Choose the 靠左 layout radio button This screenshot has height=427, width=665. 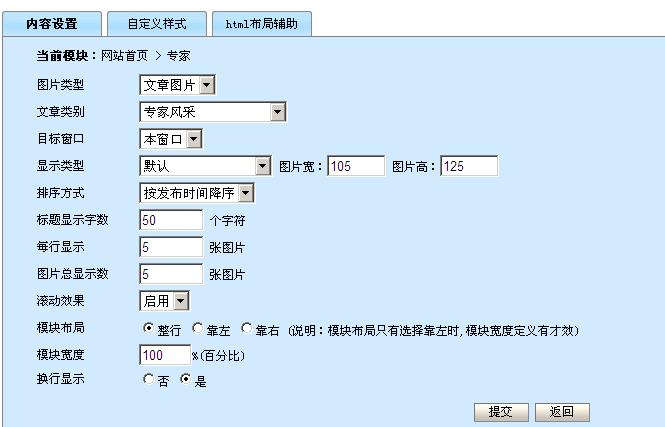point(198,328)
